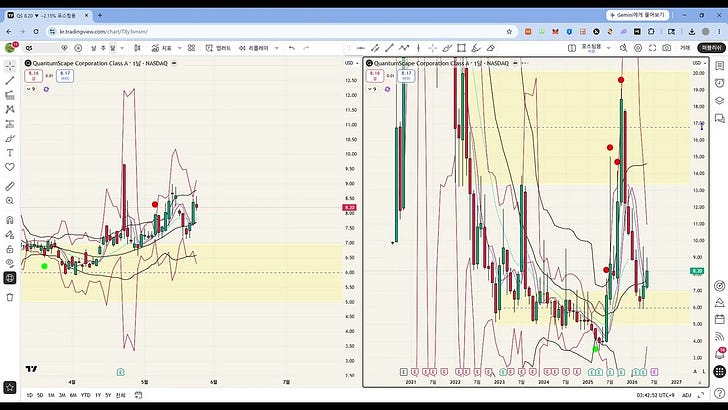Toggle magnet mode in left toolbar
The width and height of the screenshot is (728, 410).
(10, 220)
